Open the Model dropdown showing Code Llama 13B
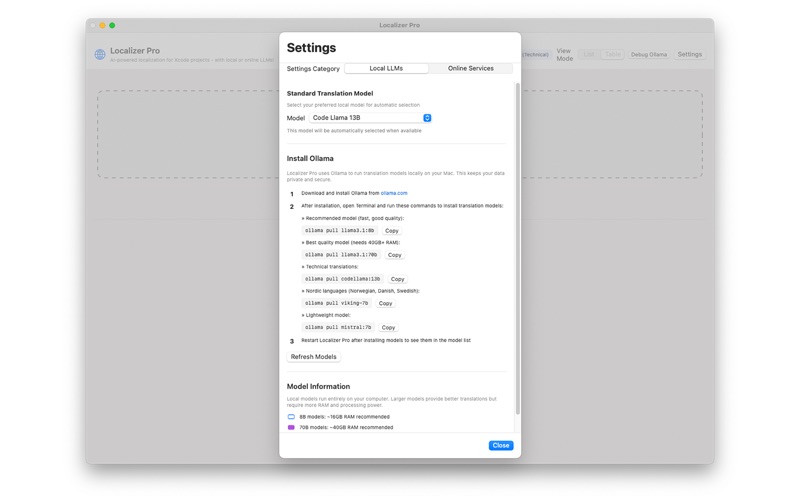800x500 pixels. [x=370, y=118]
